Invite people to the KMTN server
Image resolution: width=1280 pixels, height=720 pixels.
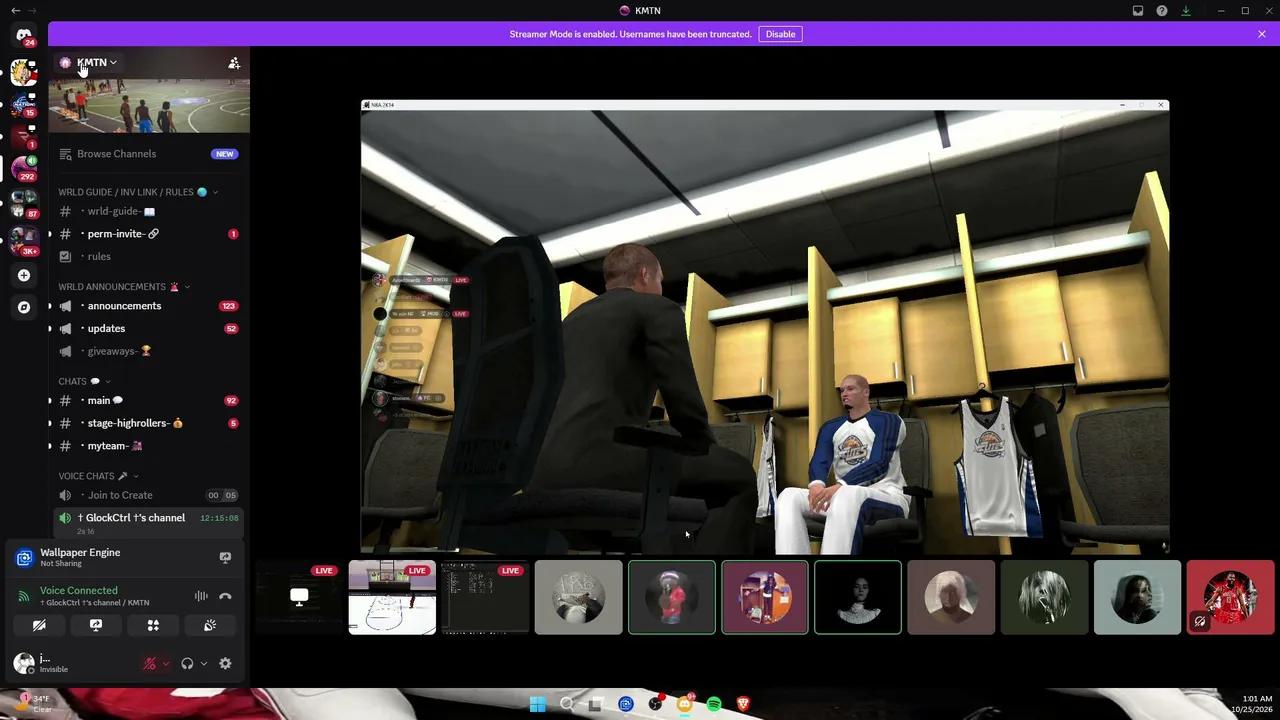point(234,63)
